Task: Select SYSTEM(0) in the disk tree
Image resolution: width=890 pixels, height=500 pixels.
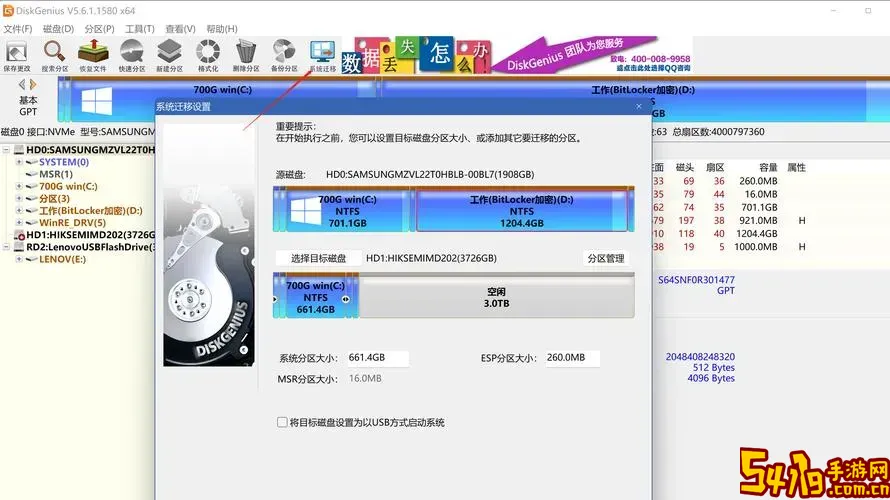Action: (x=64, y=162)
